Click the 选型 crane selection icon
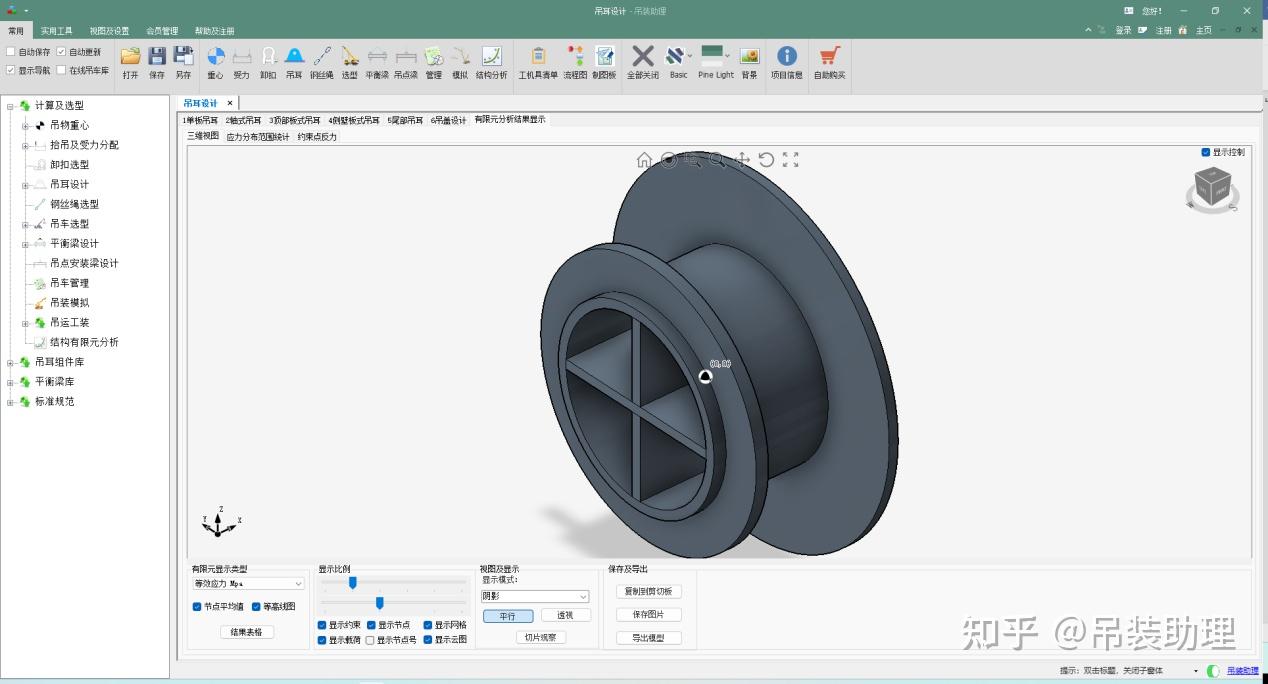This screenshot has width=1268, height=684. point(349,57)
